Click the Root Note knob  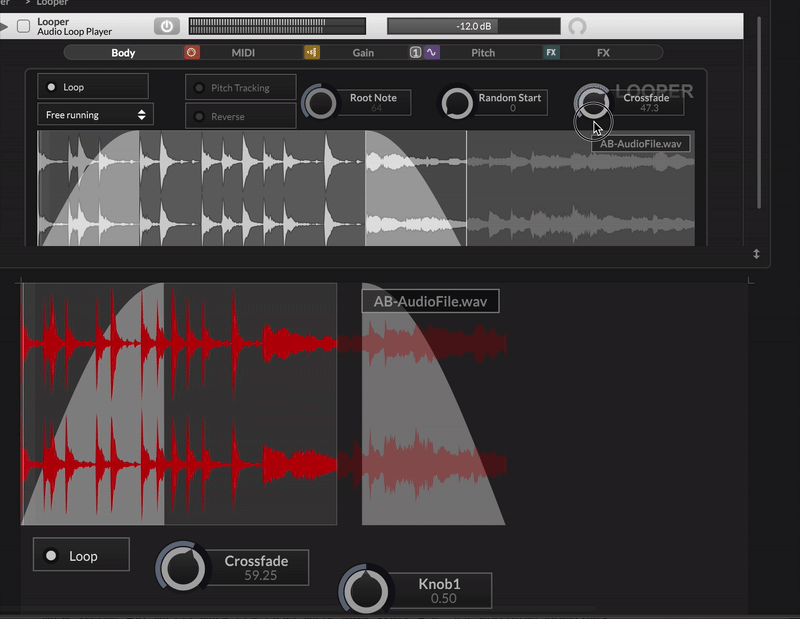[321, 103]
